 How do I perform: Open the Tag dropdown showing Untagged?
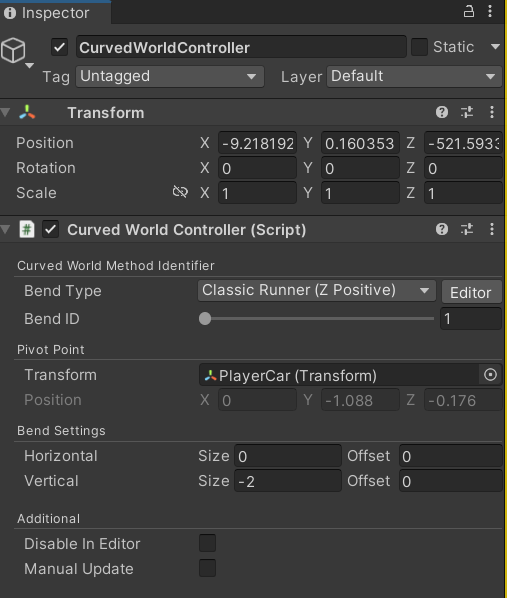click(170, 77)
